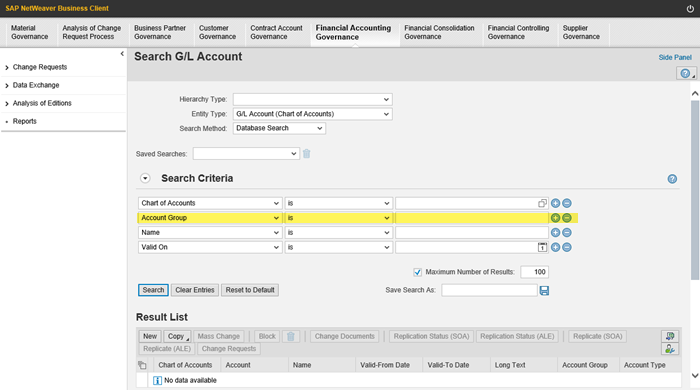Screen dimensions: 700x390
Task: Open the Entity Type dropdown
Action: click(x=386, y=114)
